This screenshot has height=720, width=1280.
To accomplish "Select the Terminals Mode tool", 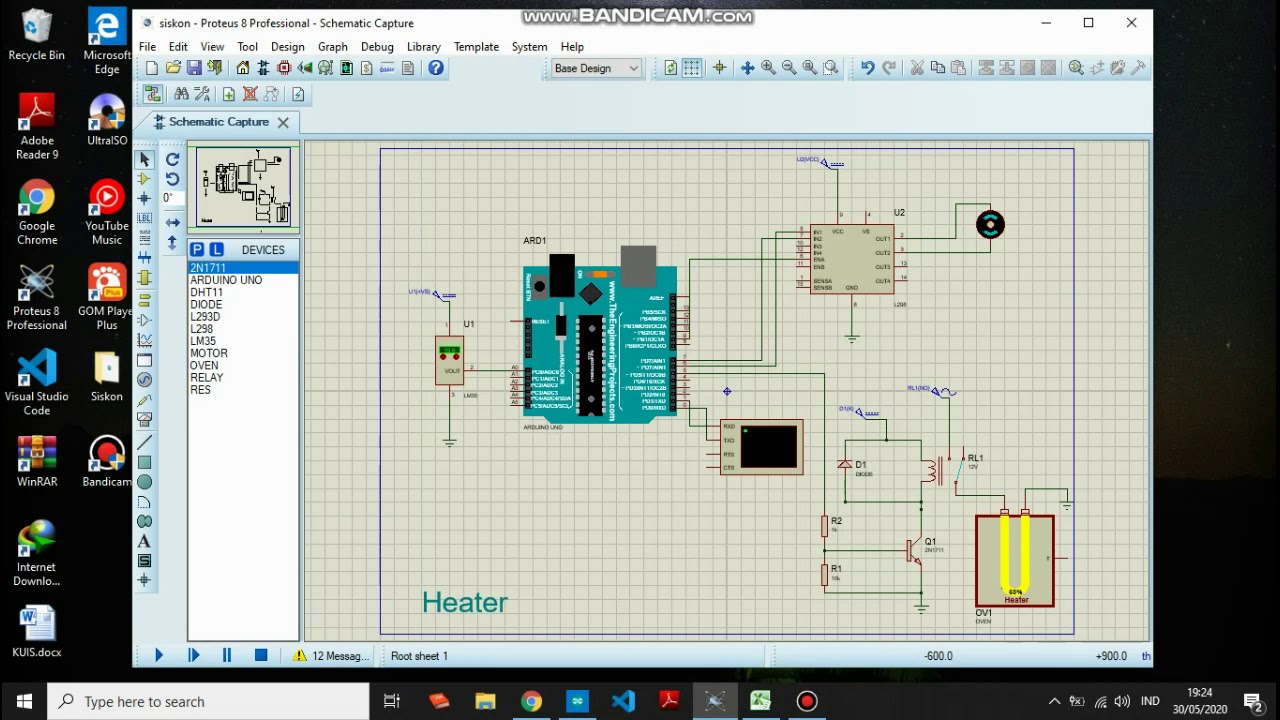I will tap(144, 299).
